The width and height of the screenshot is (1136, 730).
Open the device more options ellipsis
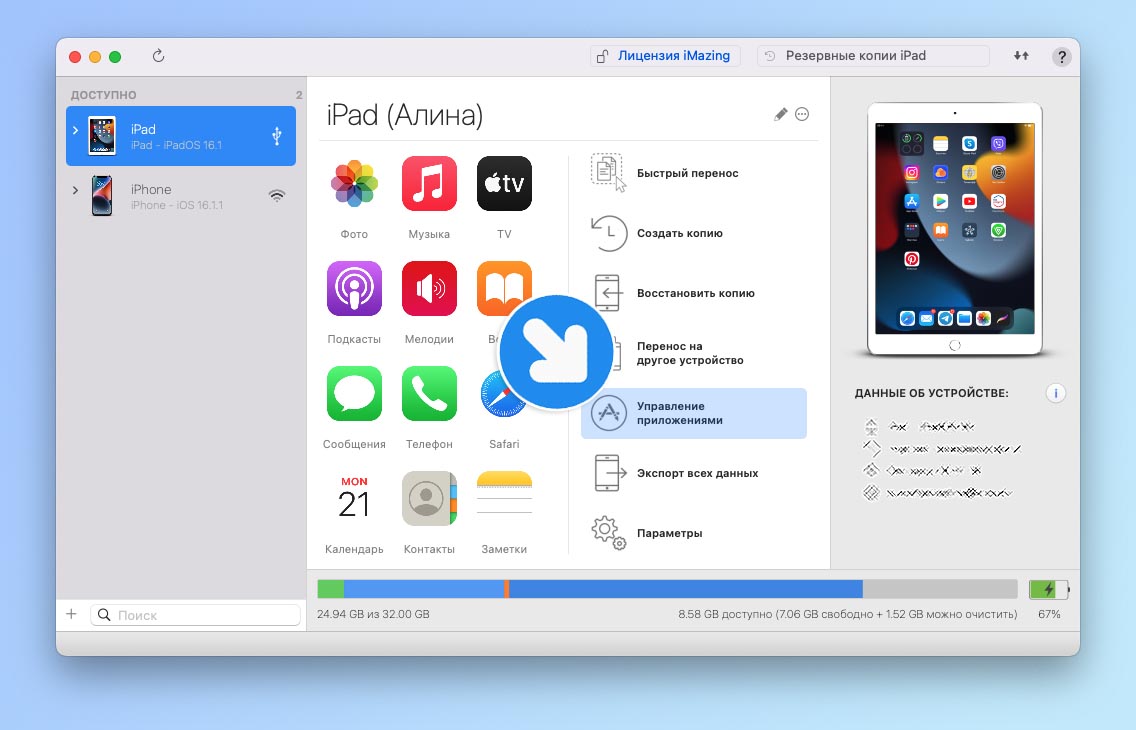click(x=802, y=114)
